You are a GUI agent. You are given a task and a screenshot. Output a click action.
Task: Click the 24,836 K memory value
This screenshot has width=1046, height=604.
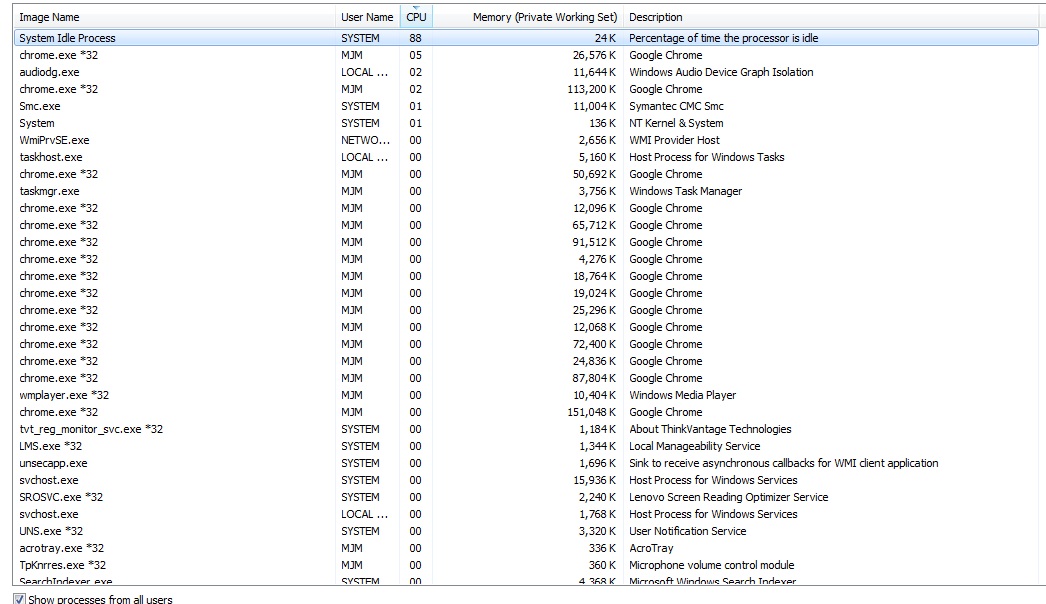(594, 361)
